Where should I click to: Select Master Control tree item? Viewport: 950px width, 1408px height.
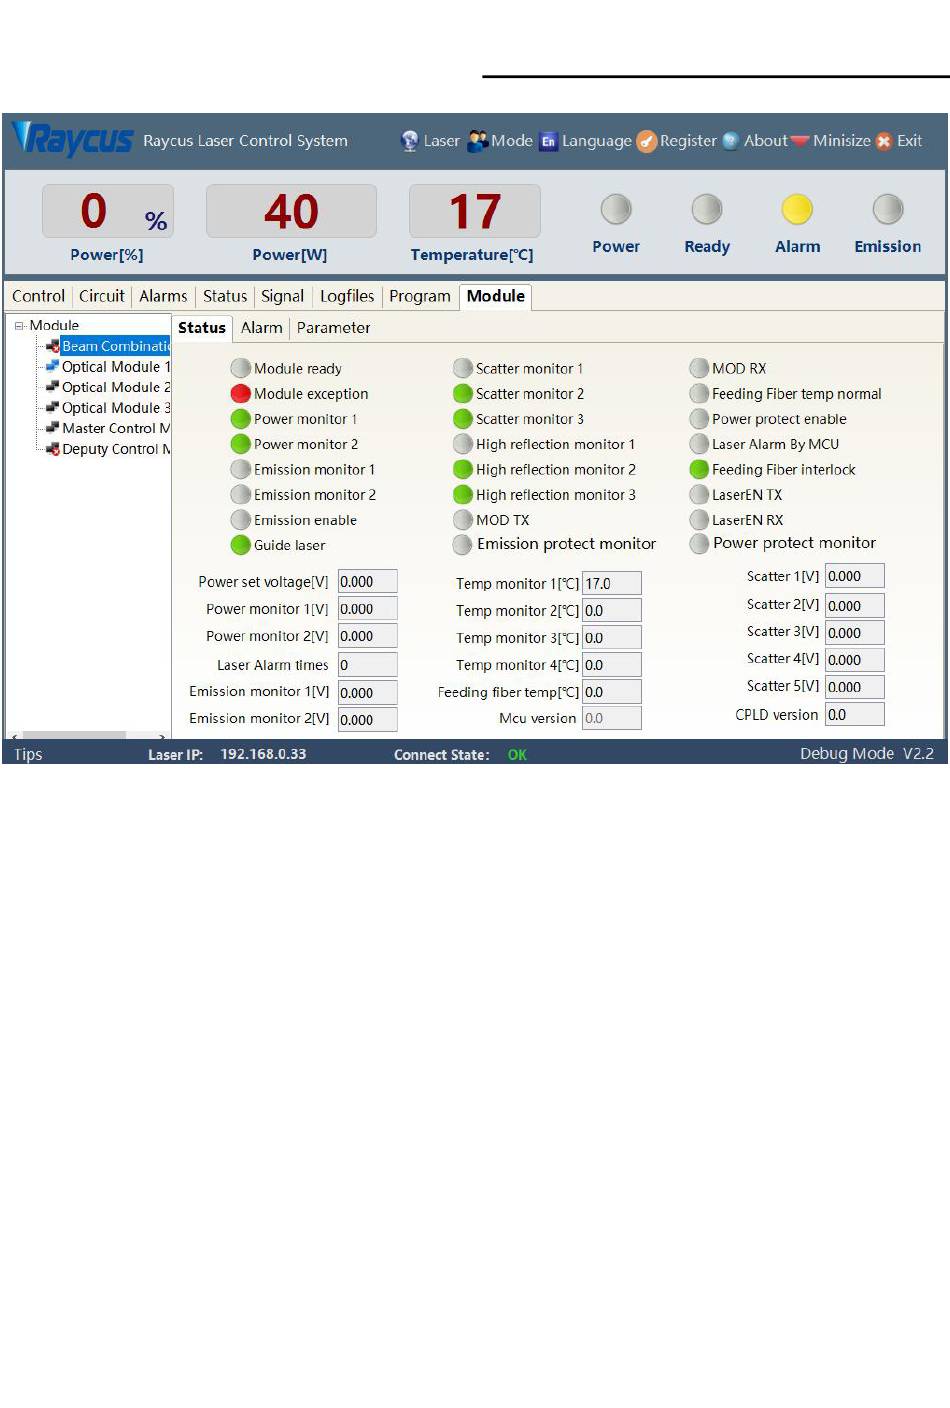click(x=115, y=428)
